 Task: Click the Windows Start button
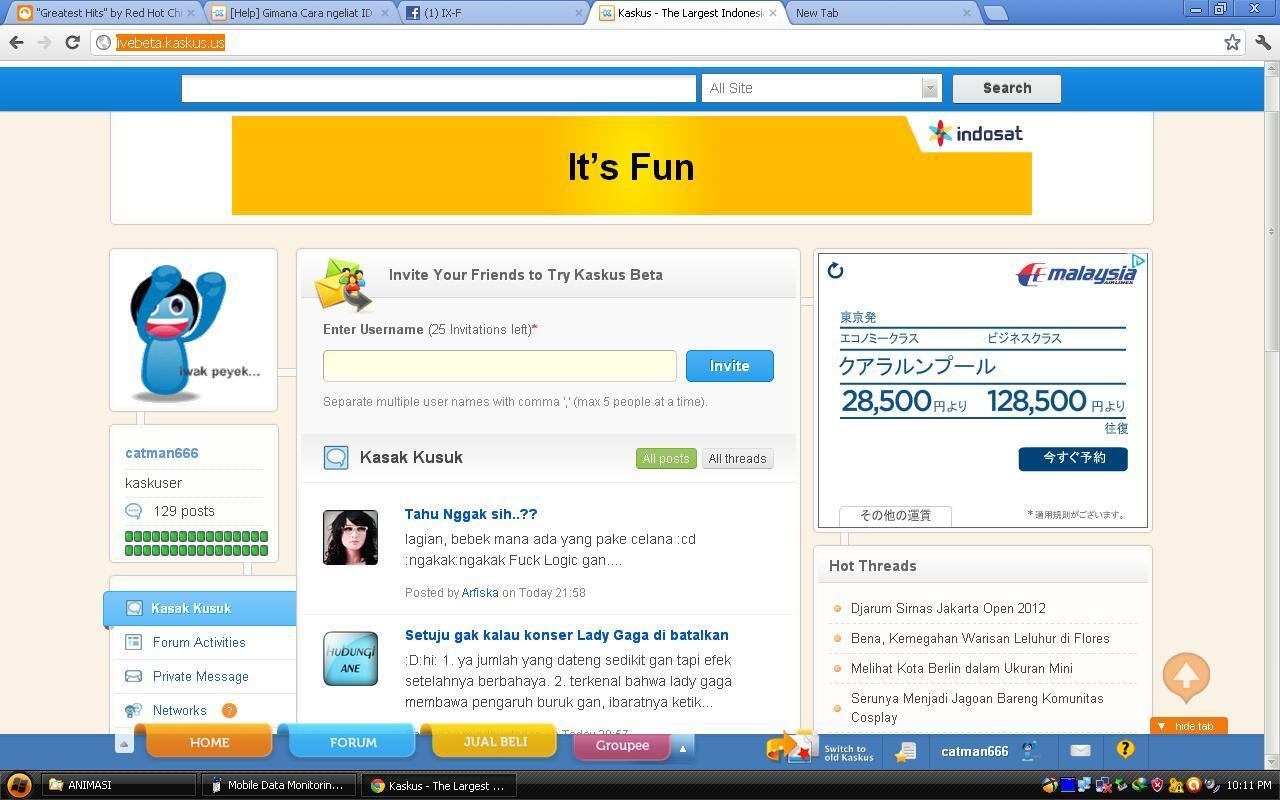tap(18, 785)
